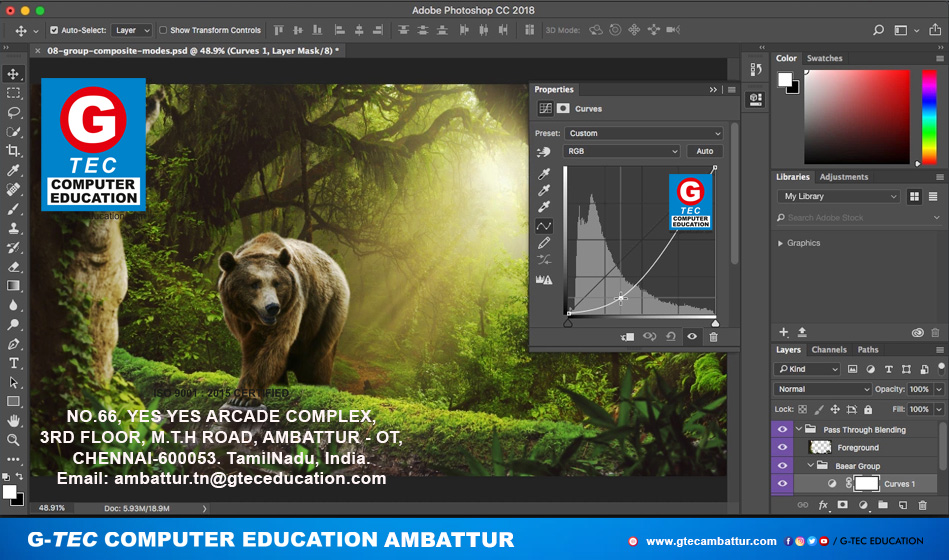The height and width of the screenshot is (560, 949).
Task: Open the Curves Preset dropdown
Action: 643,133
